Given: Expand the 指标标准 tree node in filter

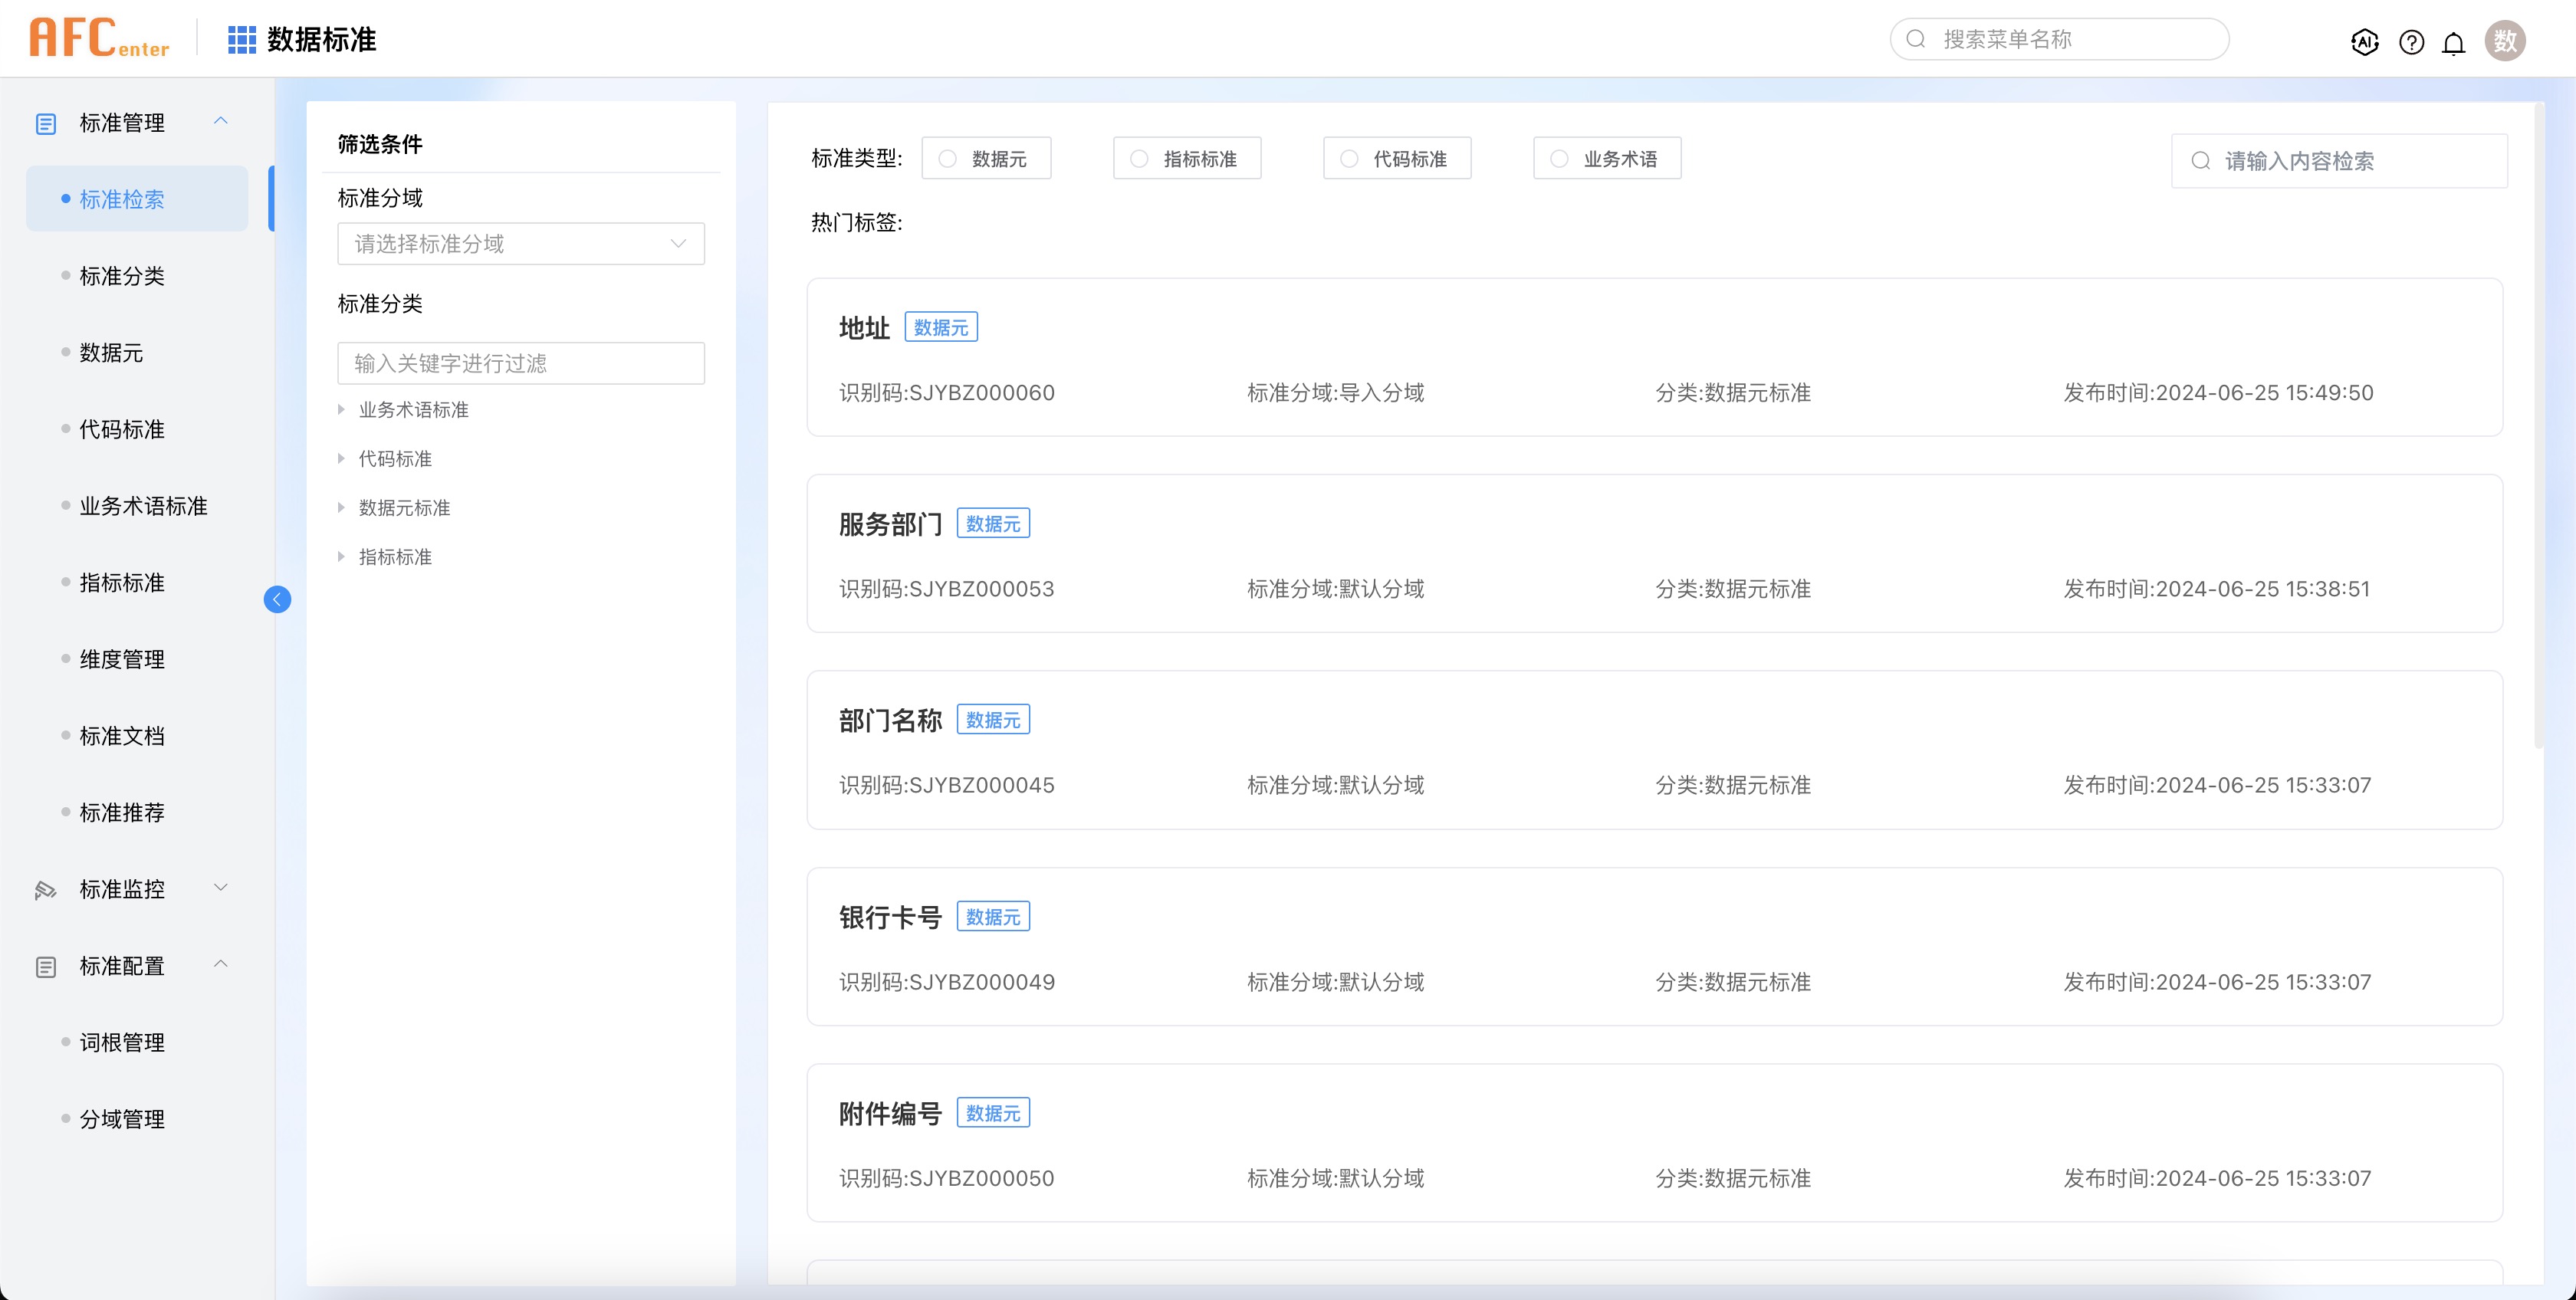Looking at the screenshot, I should tap(341, 557).
